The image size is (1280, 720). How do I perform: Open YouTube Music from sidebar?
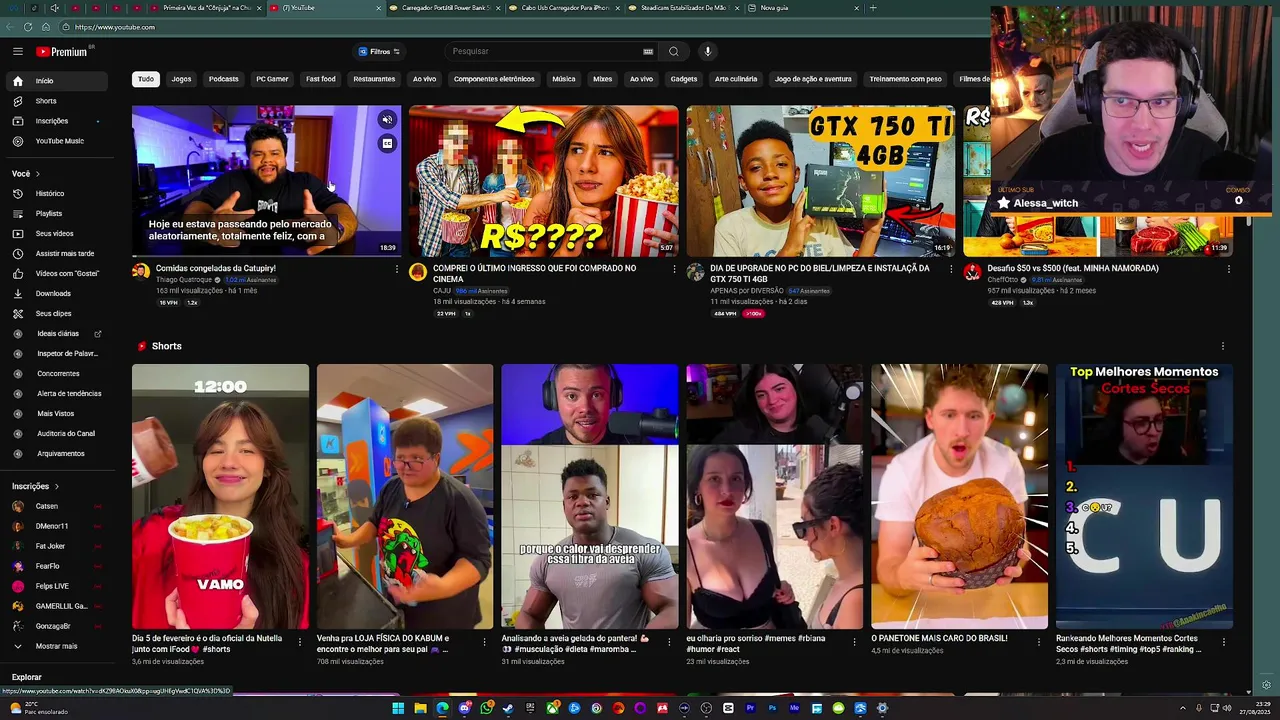coord(56,141)
